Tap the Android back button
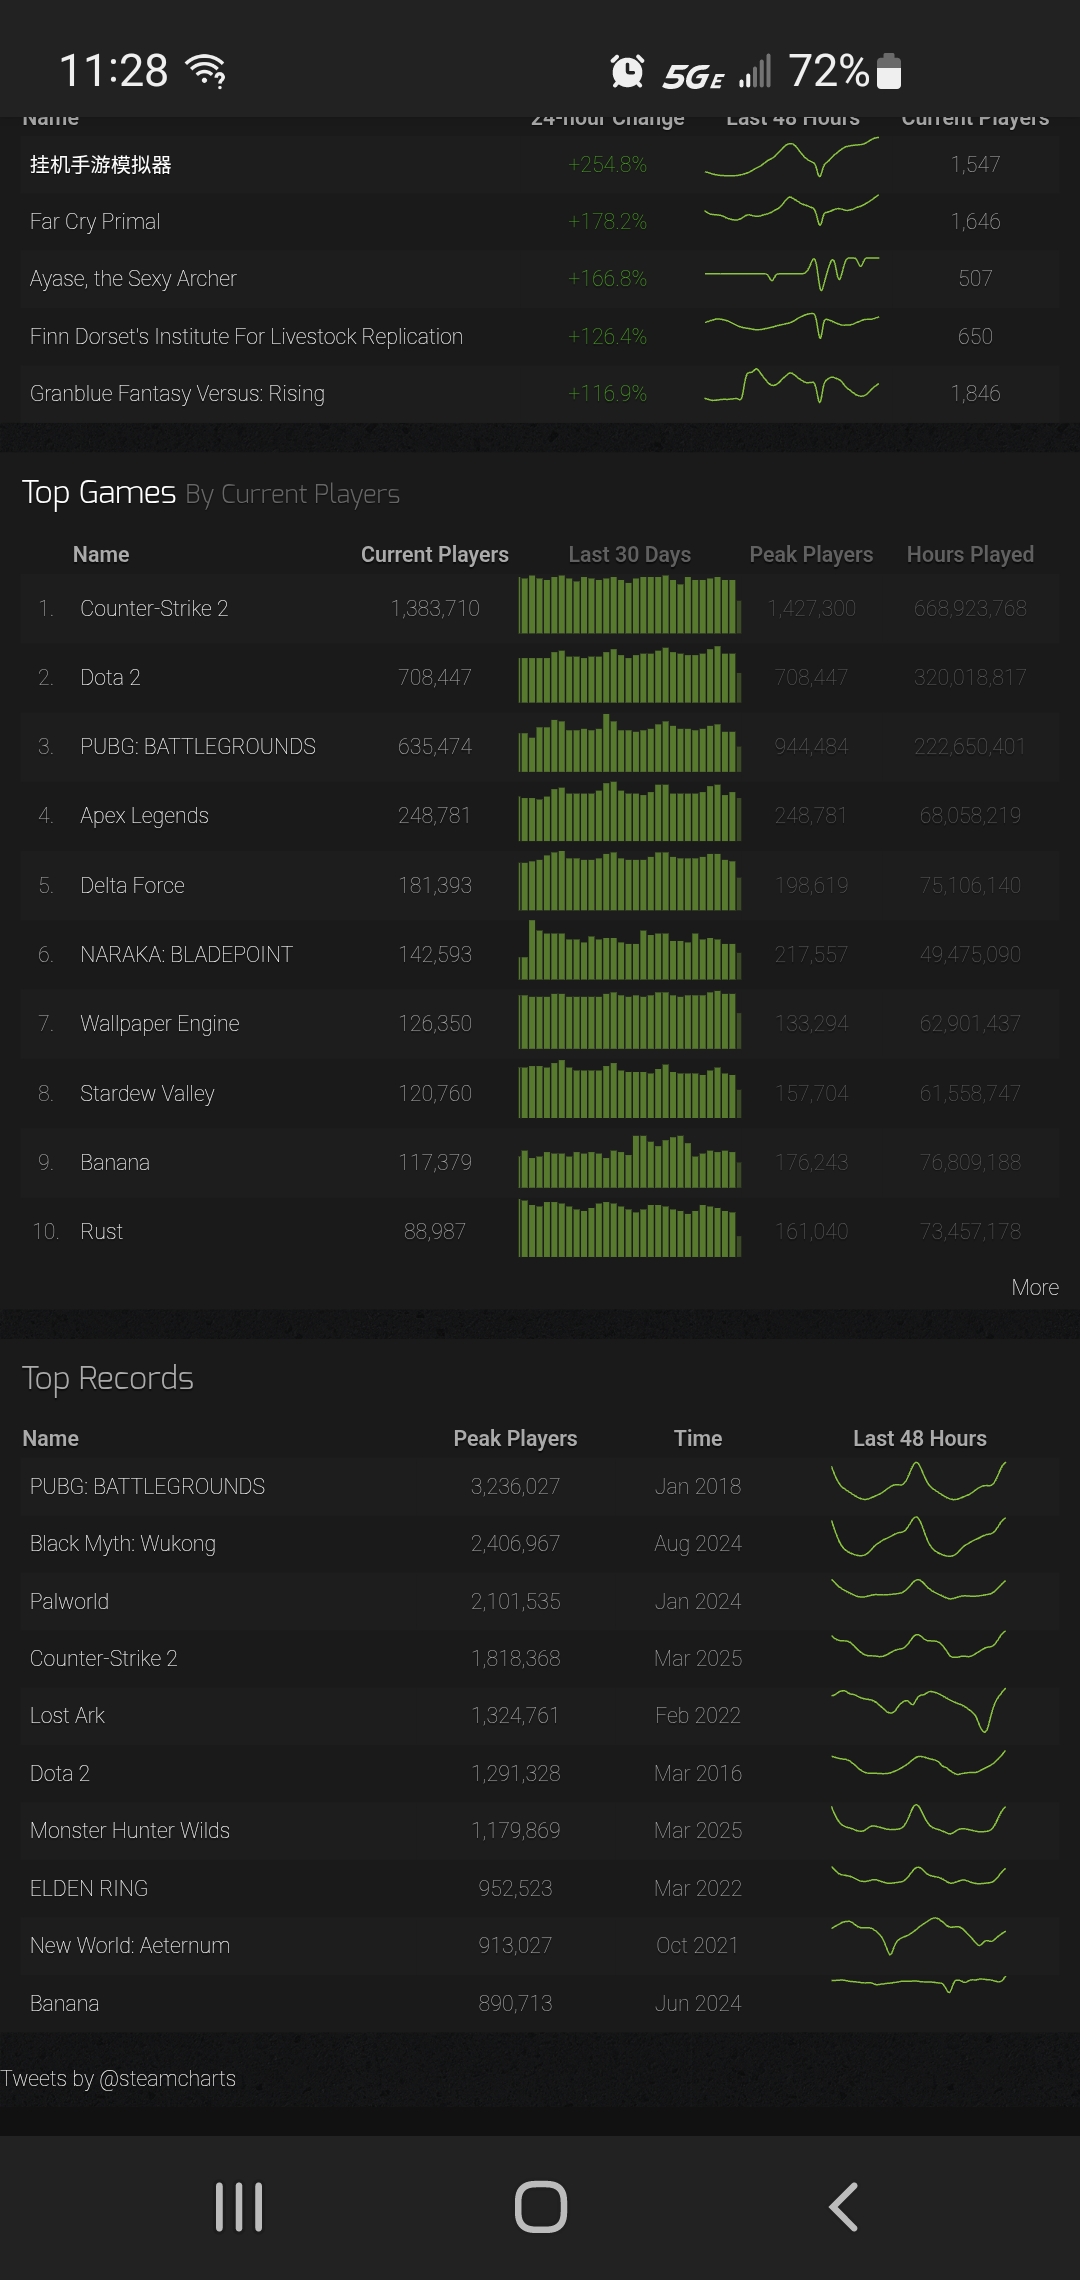This screenshot has width=1080, height=2280. (x=843, y=2207)
